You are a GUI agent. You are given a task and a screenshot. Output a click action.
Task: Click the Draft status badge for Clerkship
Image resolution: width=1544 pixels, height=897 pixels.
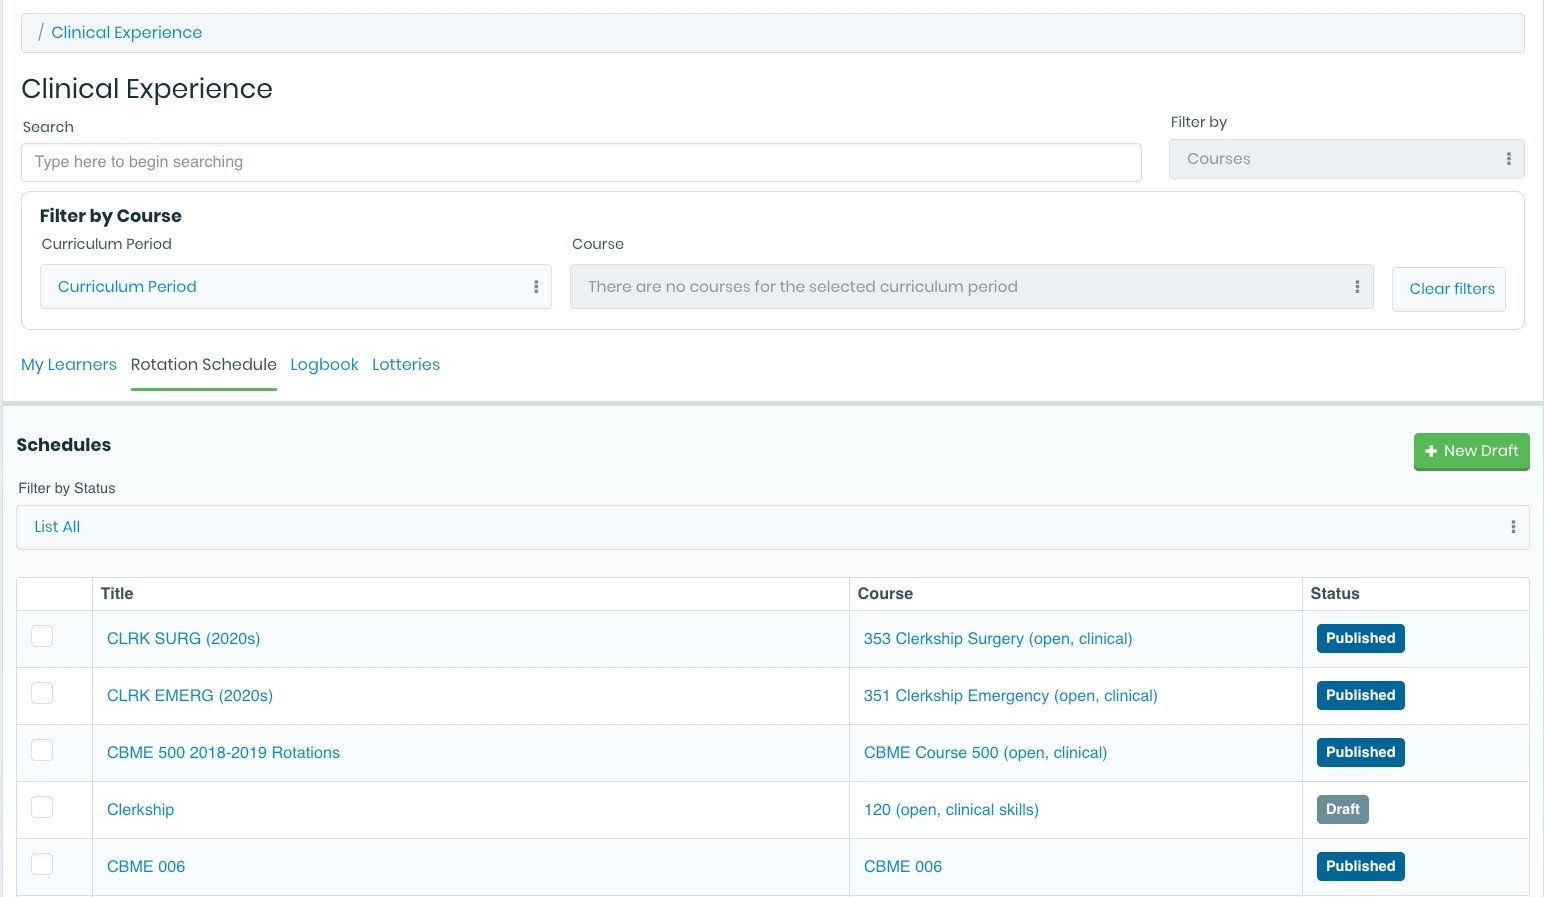pos(1342,809)
